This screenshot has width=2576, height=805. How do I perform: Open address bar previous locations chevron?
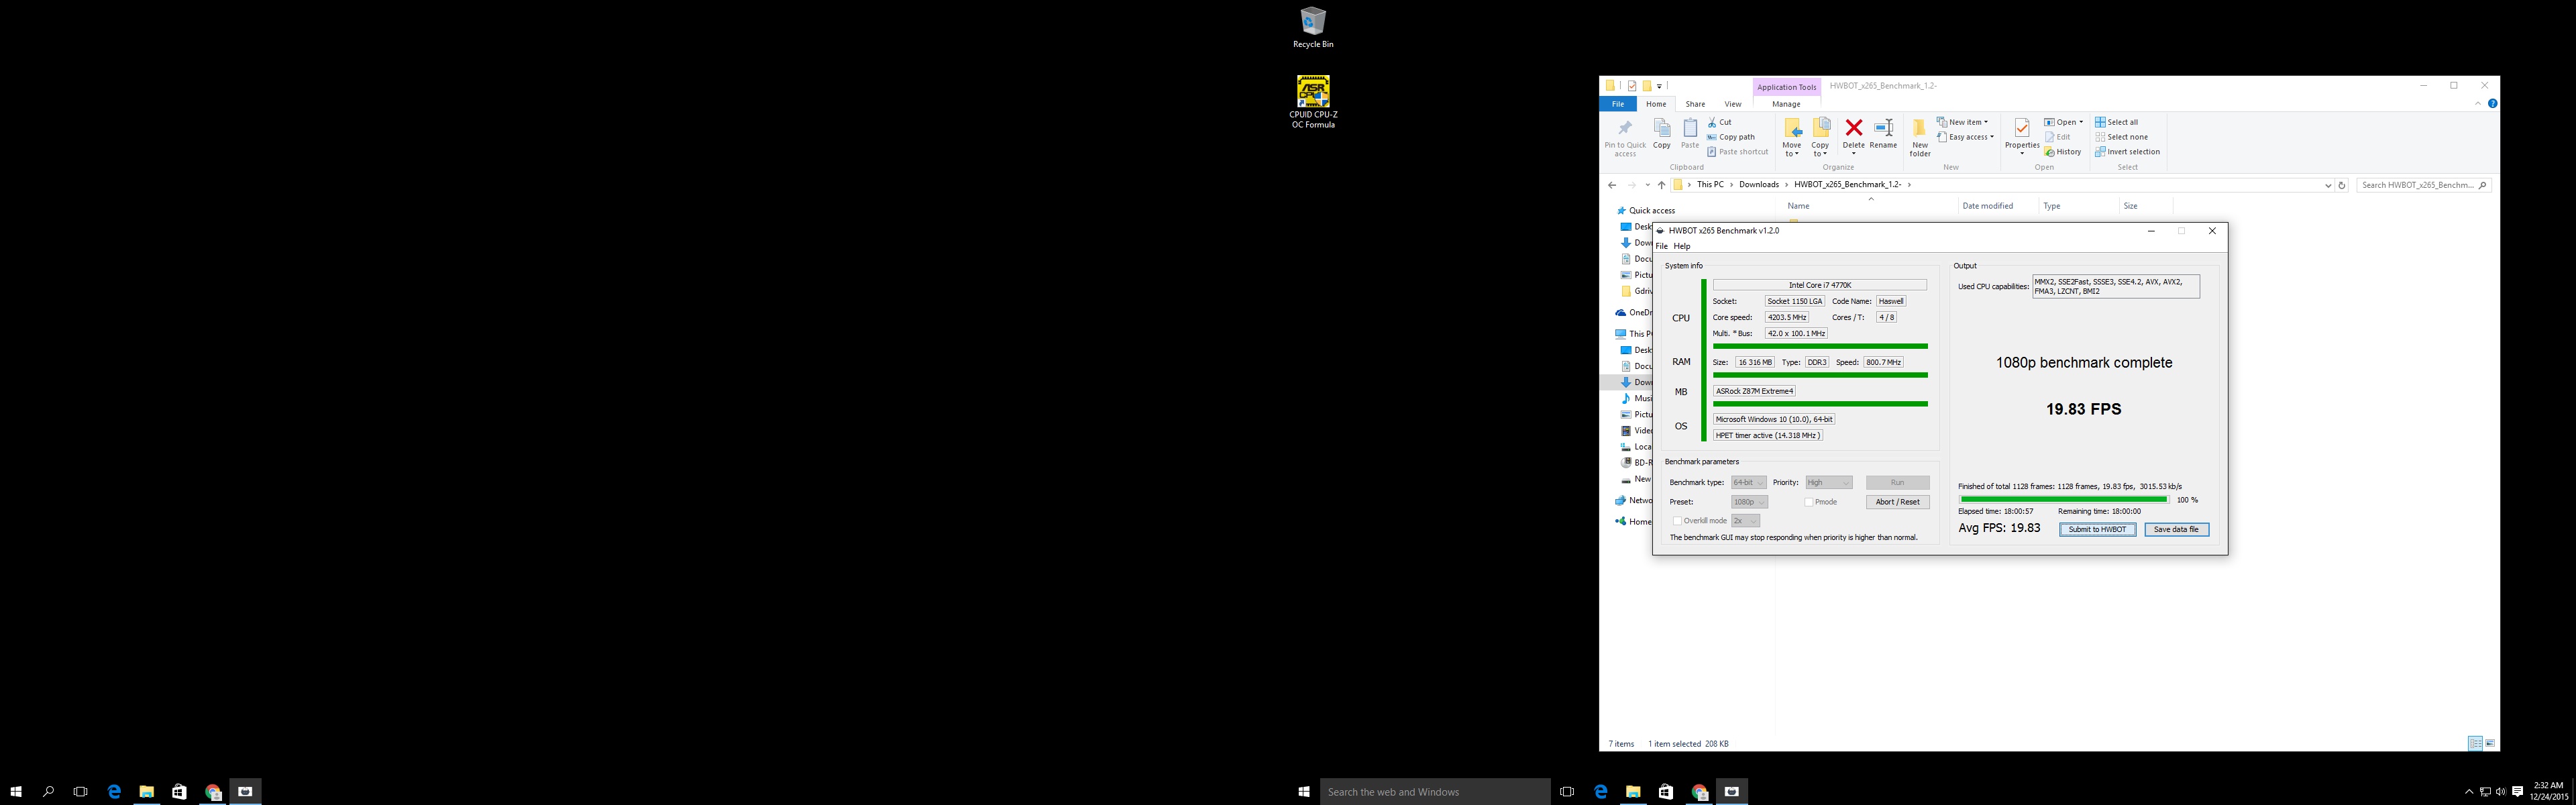[x=2328, y=185]
